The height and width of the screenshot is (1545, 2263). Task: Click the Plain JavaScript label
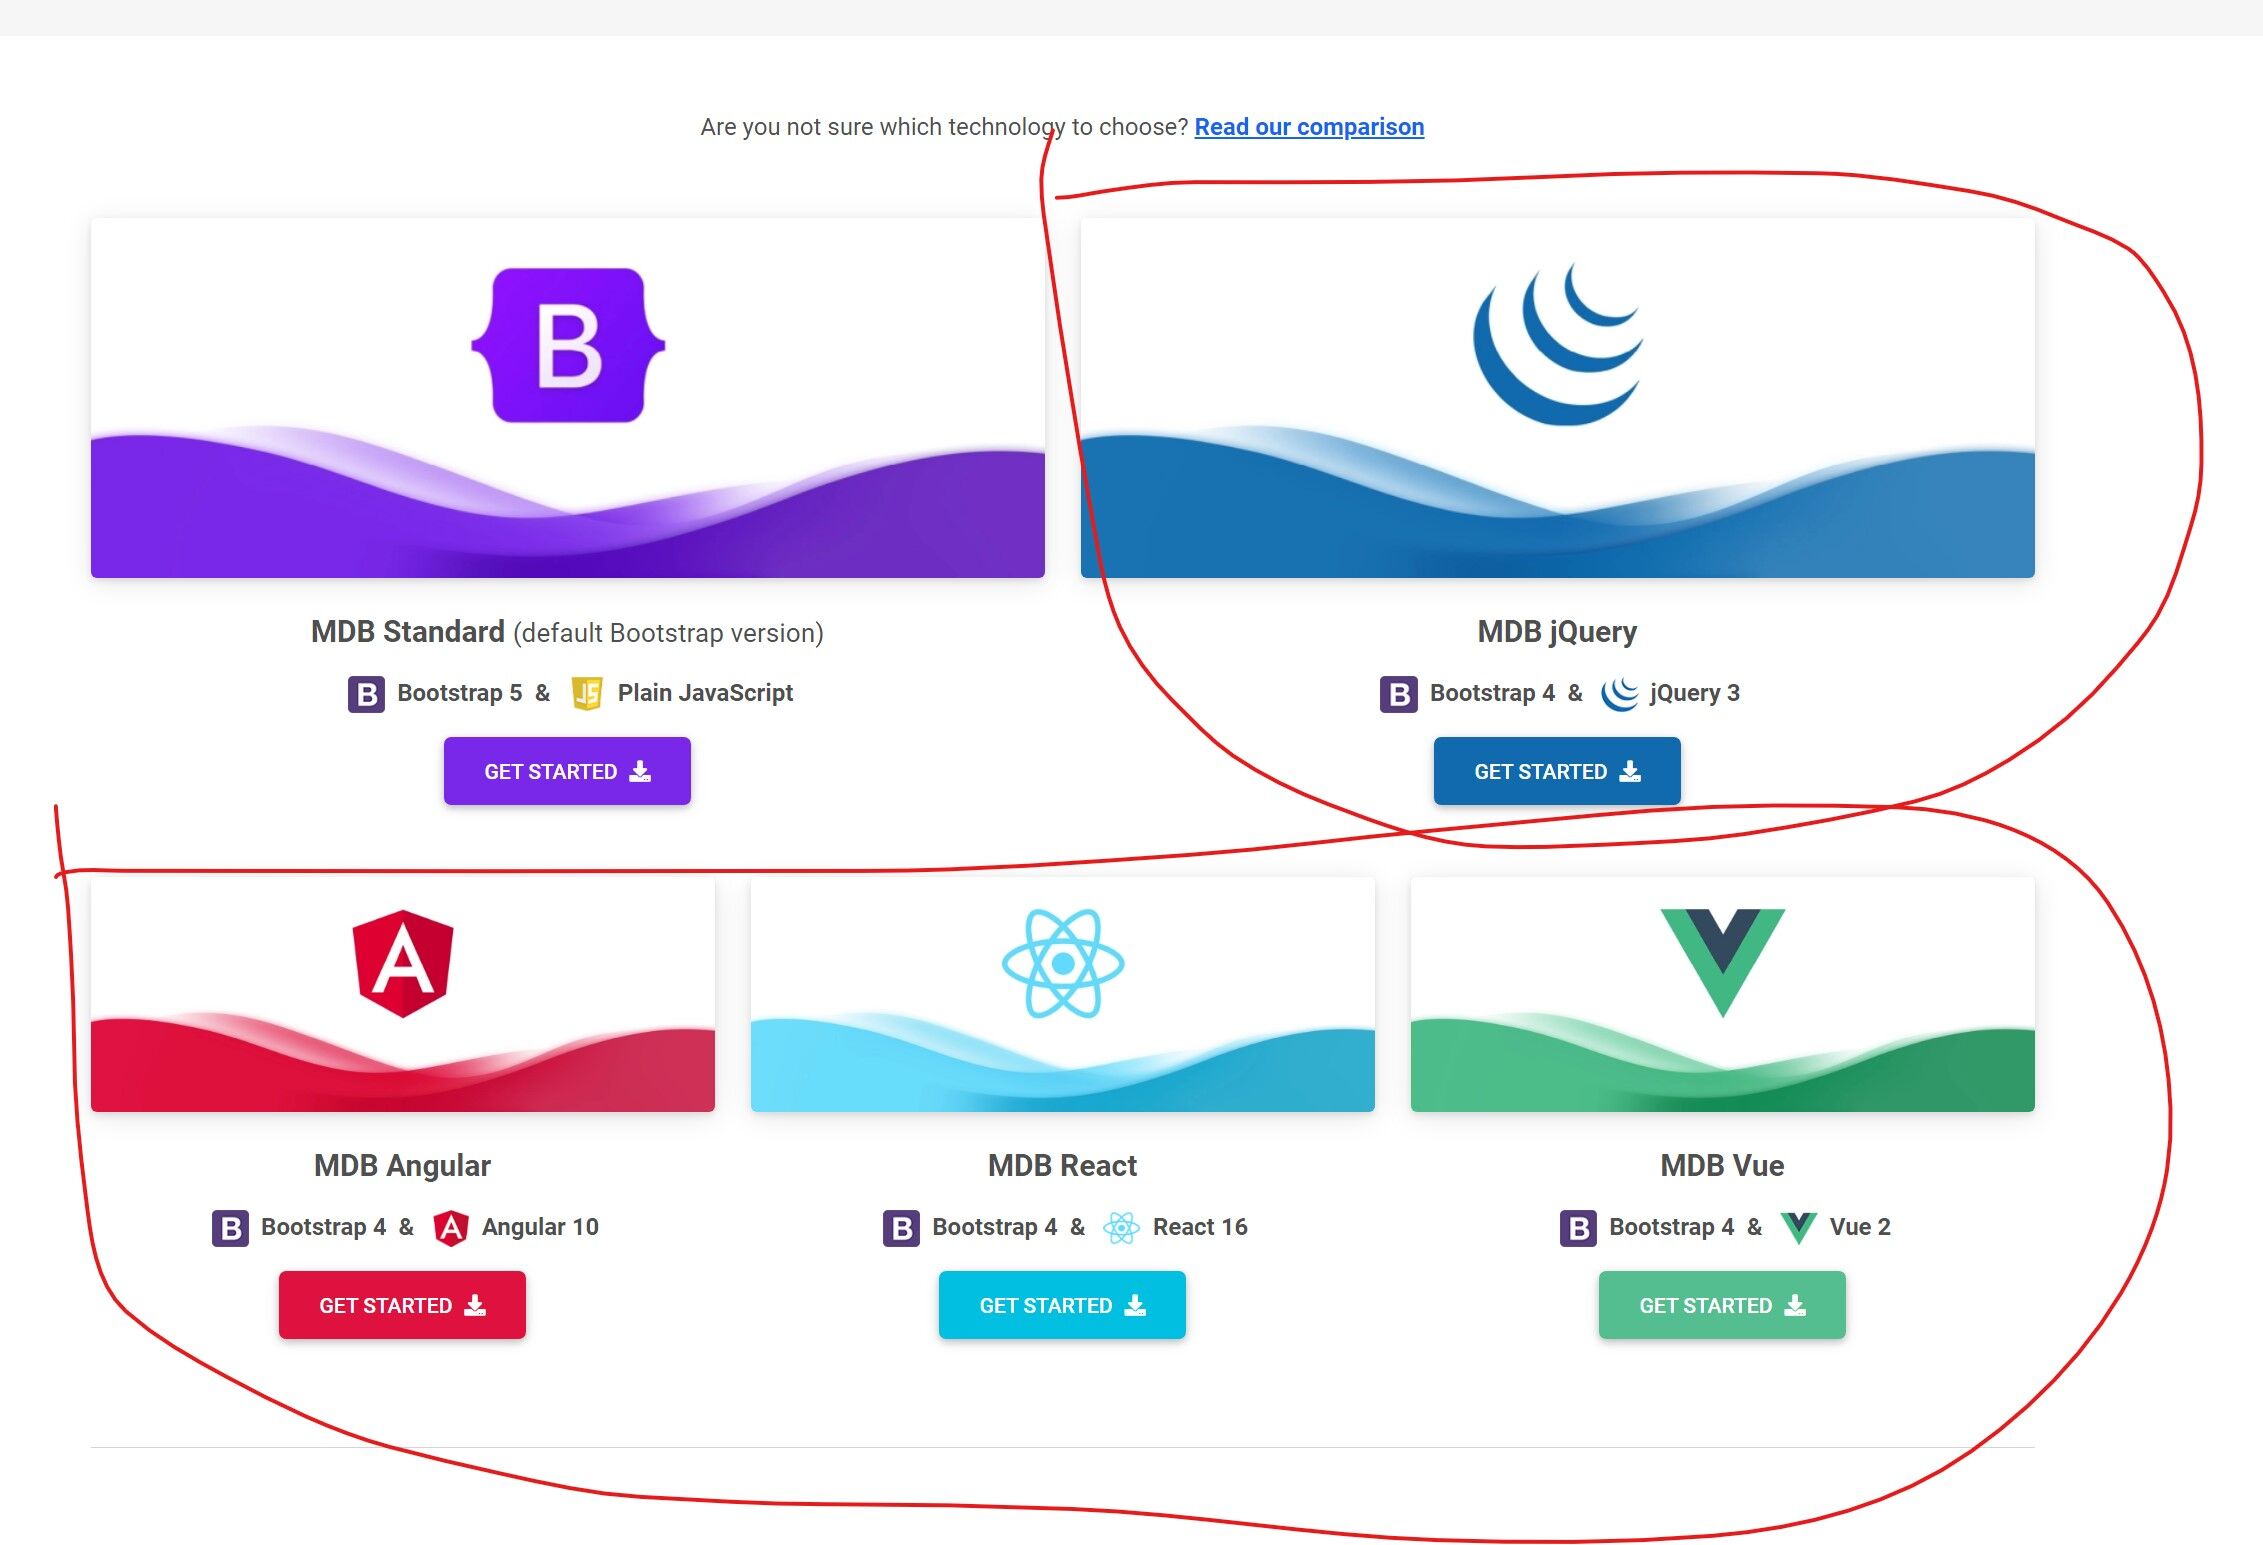[x=705, y=693]
